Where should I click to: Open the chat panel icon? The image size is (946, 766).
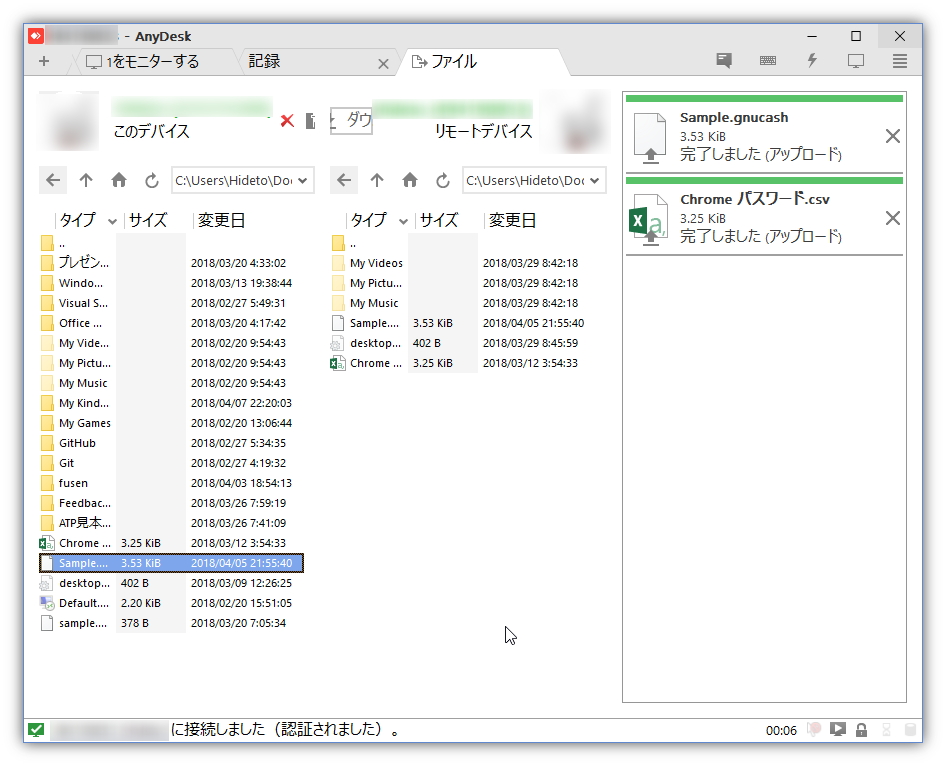click(x=724, y=60)
